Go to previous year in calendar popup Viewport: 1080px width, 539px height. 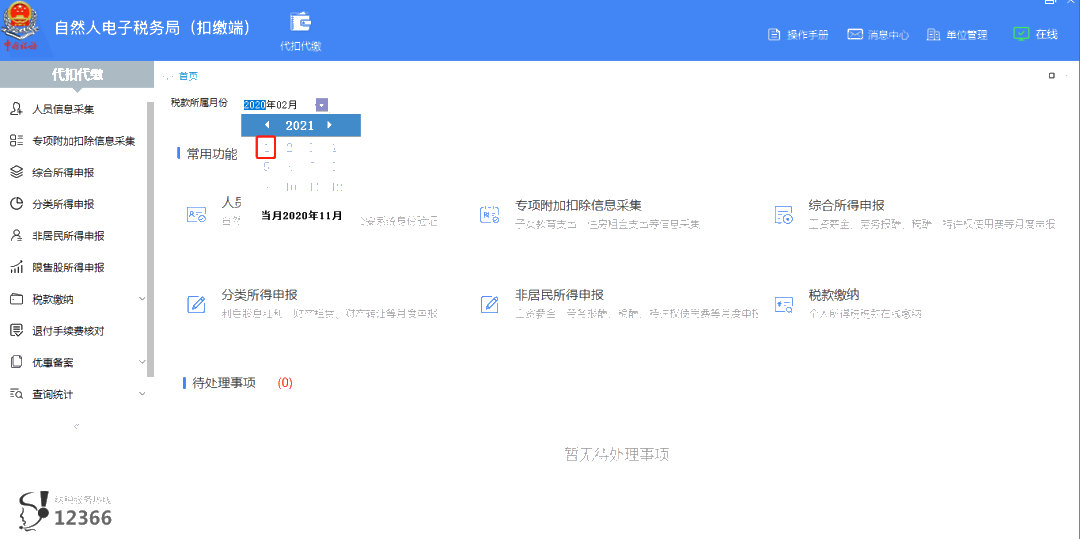pyautogui.click(x=267, y=125)
